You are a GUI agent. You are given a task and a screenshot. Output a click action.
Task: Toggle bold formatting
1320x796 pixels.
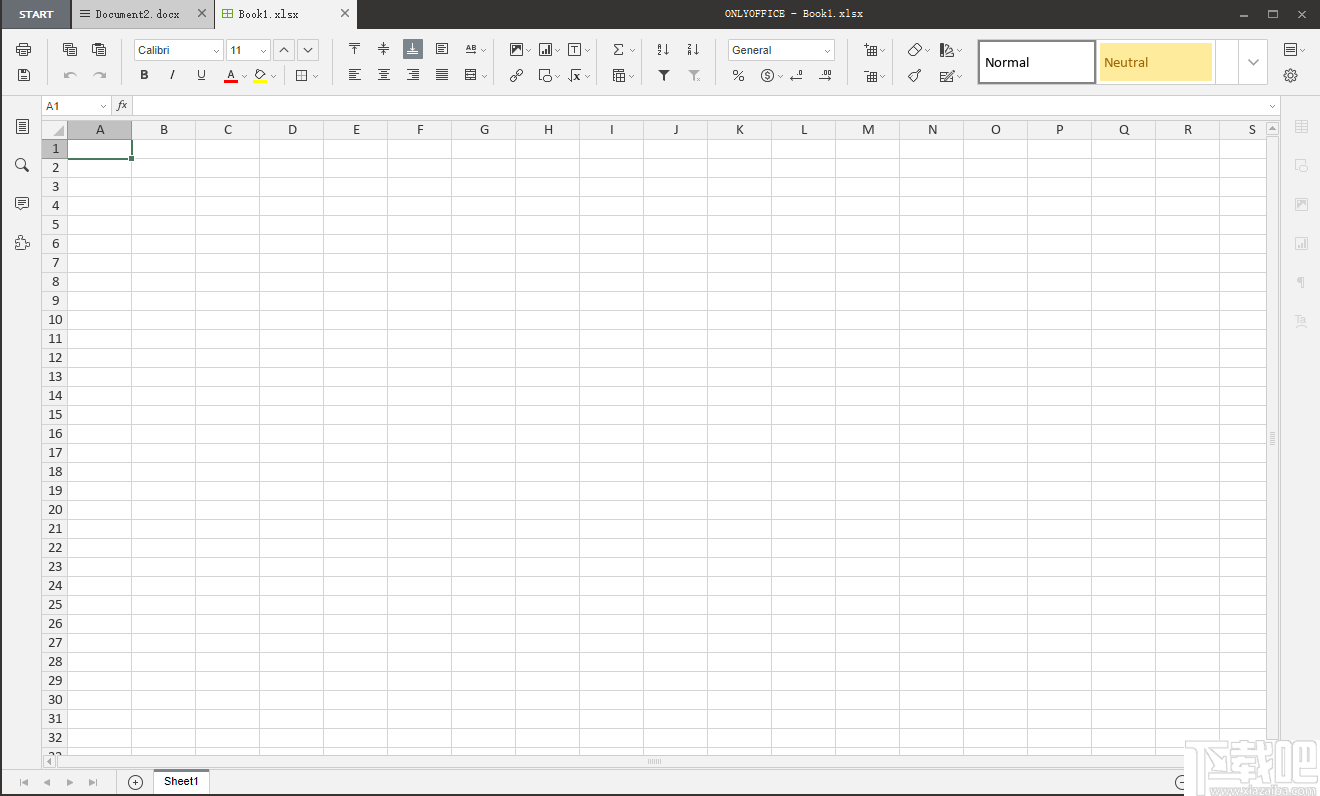pos(144,75)
